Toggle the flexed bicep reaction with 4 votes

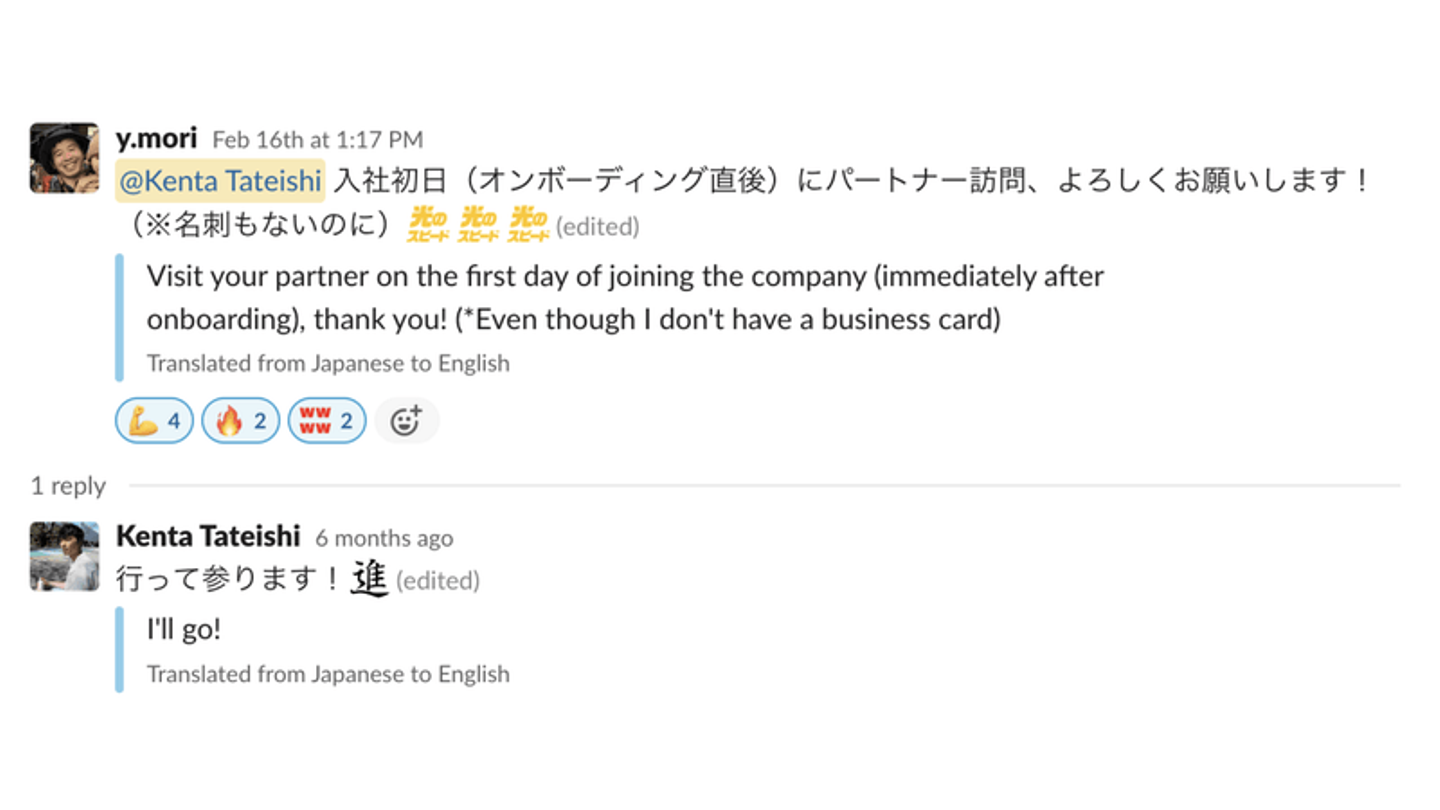point(154,421)
